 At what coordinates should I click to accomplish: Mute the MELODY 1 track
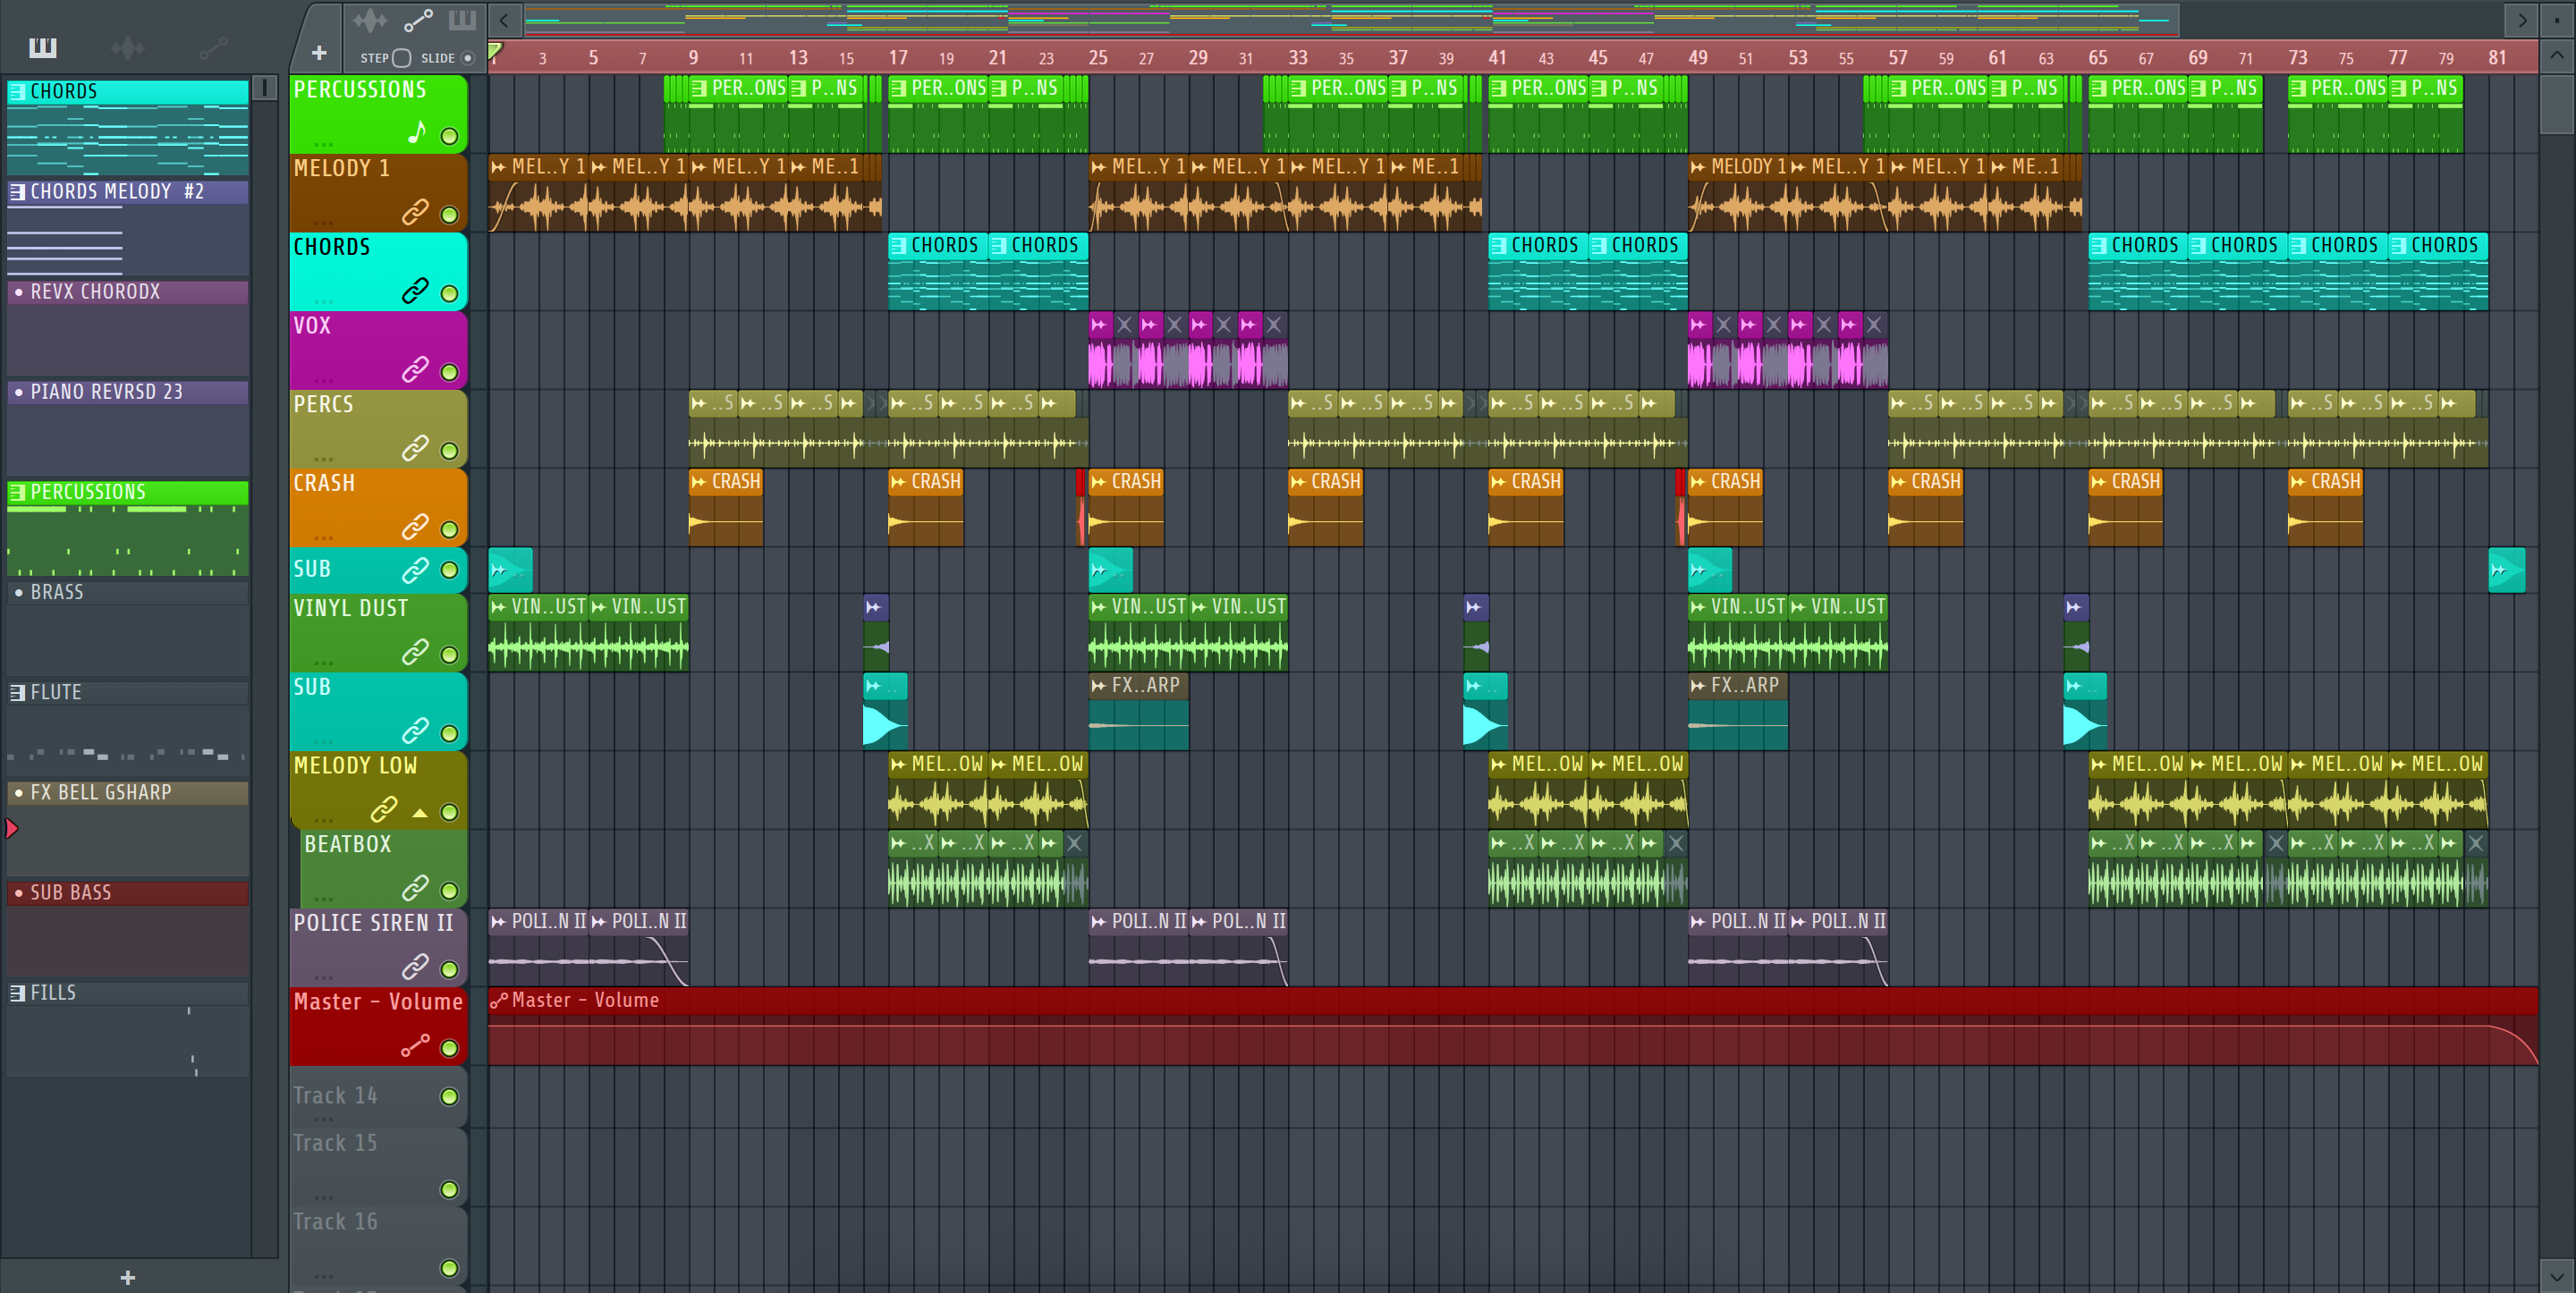coord(450,215)
